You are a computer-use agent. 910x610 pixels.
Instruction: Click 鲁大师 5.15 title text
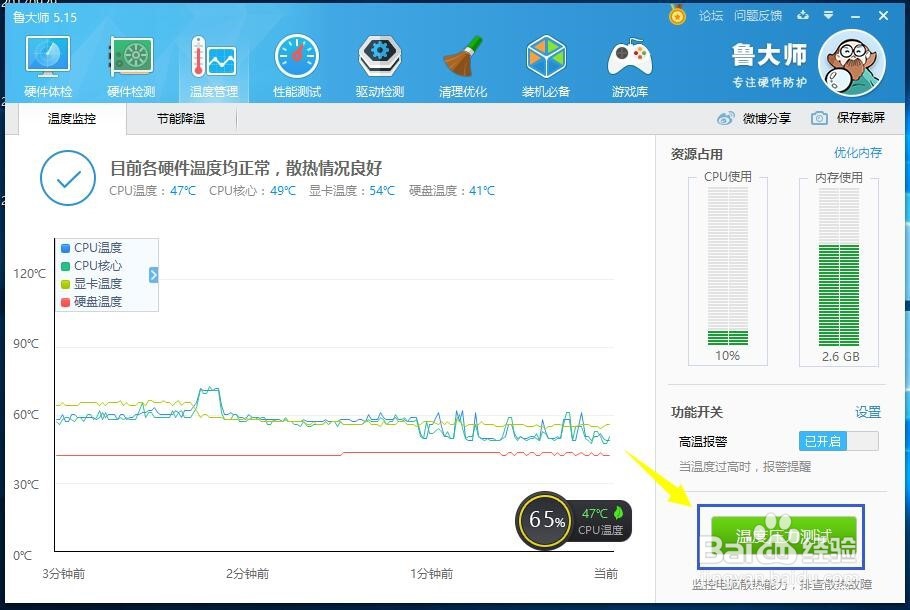45,17
